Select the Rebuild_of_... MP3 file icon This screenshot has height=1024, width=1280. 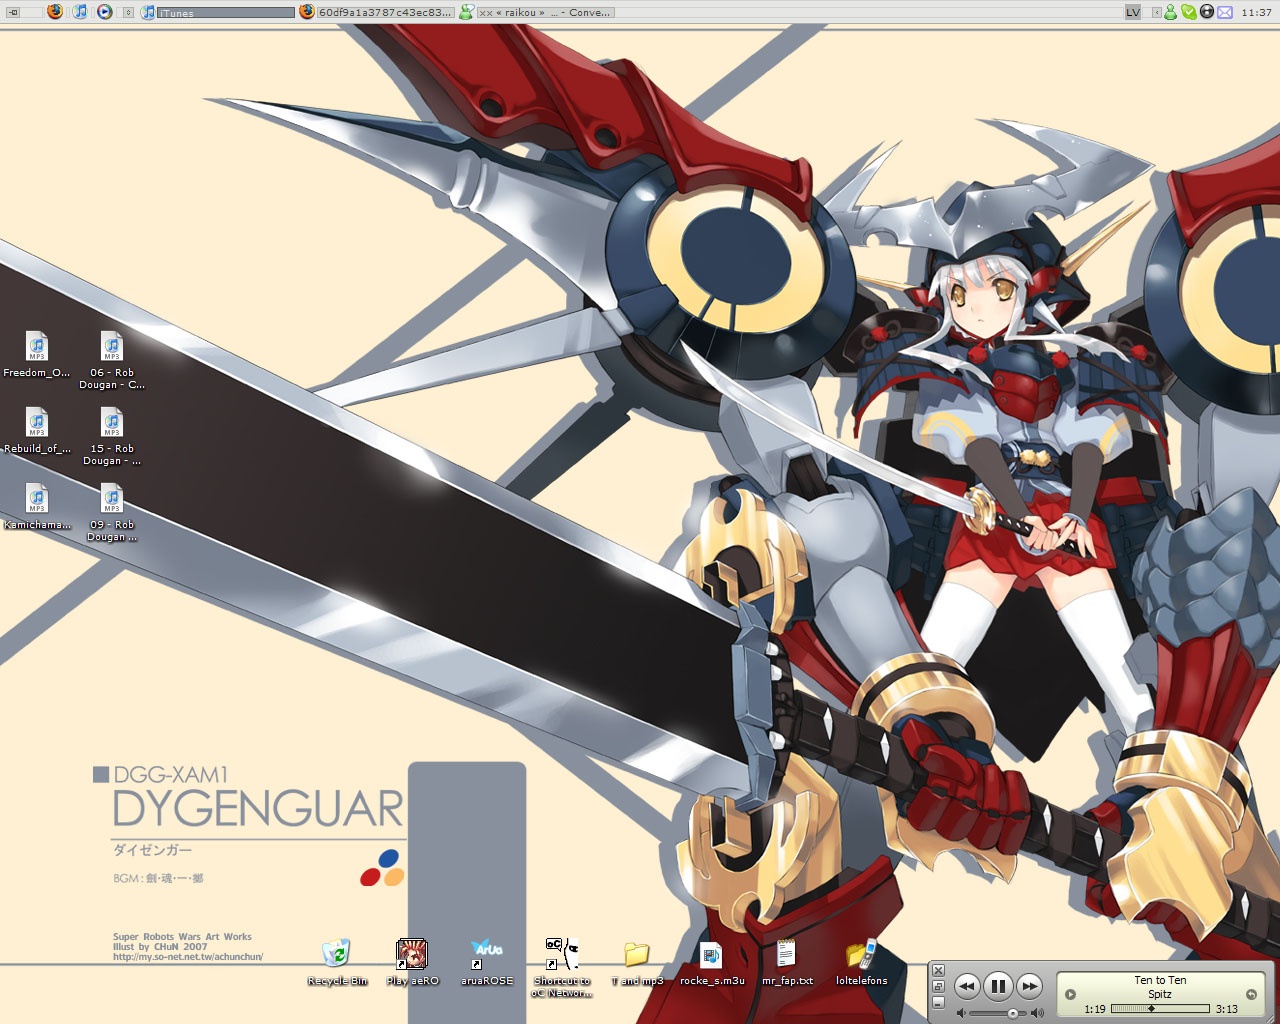click(x=37, y=430)
